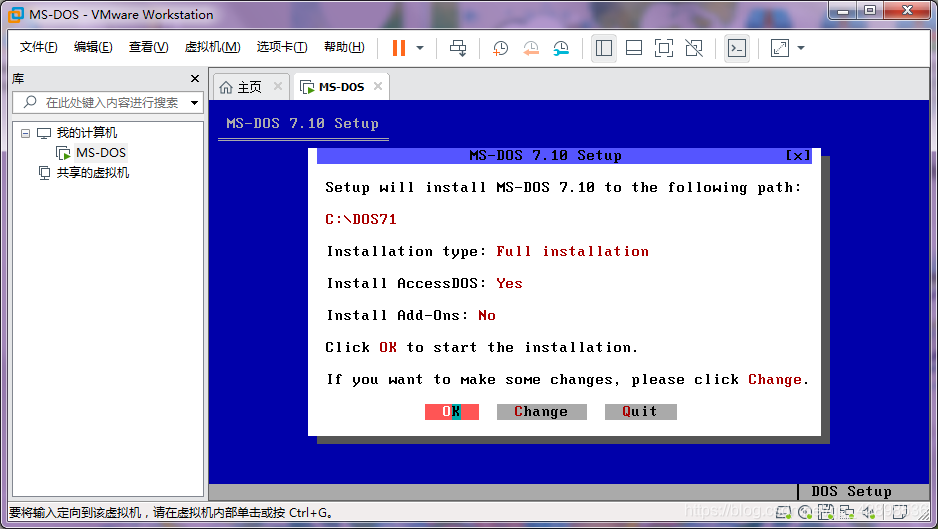Click the Change button in DOS Setup
This screenshot has width=938, height=529.
(x=541, y=412)
